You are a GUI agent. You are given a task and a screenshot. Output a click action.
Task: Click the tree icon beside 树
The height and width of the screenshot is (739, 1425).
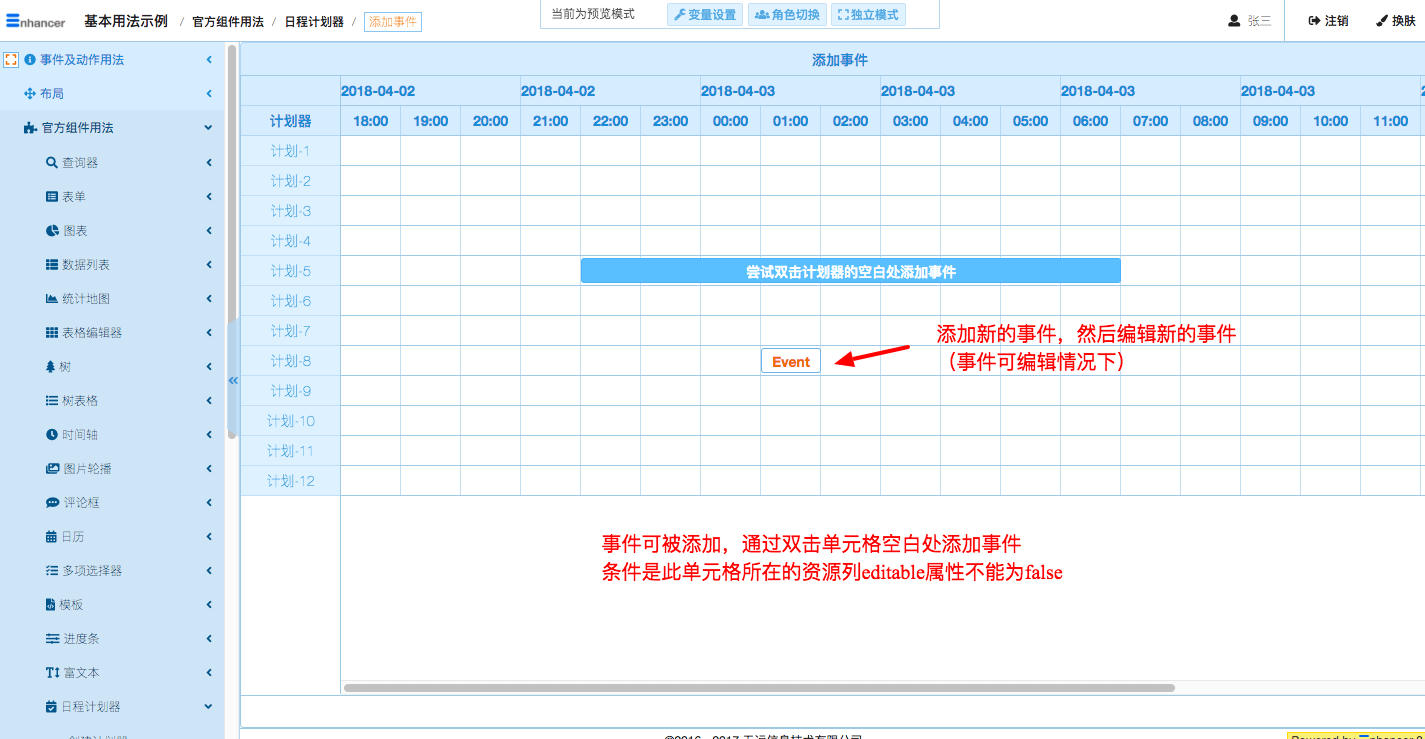tap(52, 367)
